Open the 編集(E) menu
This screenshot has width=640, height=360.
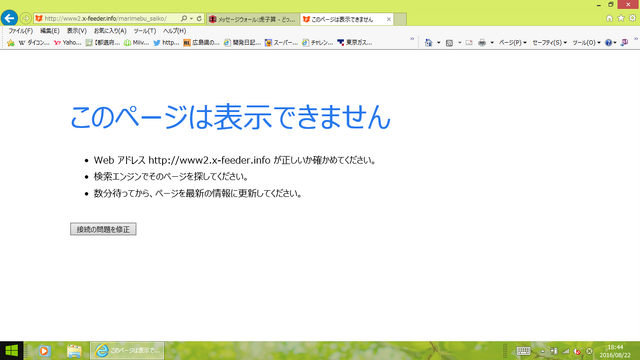pyautogui.click(x=50, y=31)
